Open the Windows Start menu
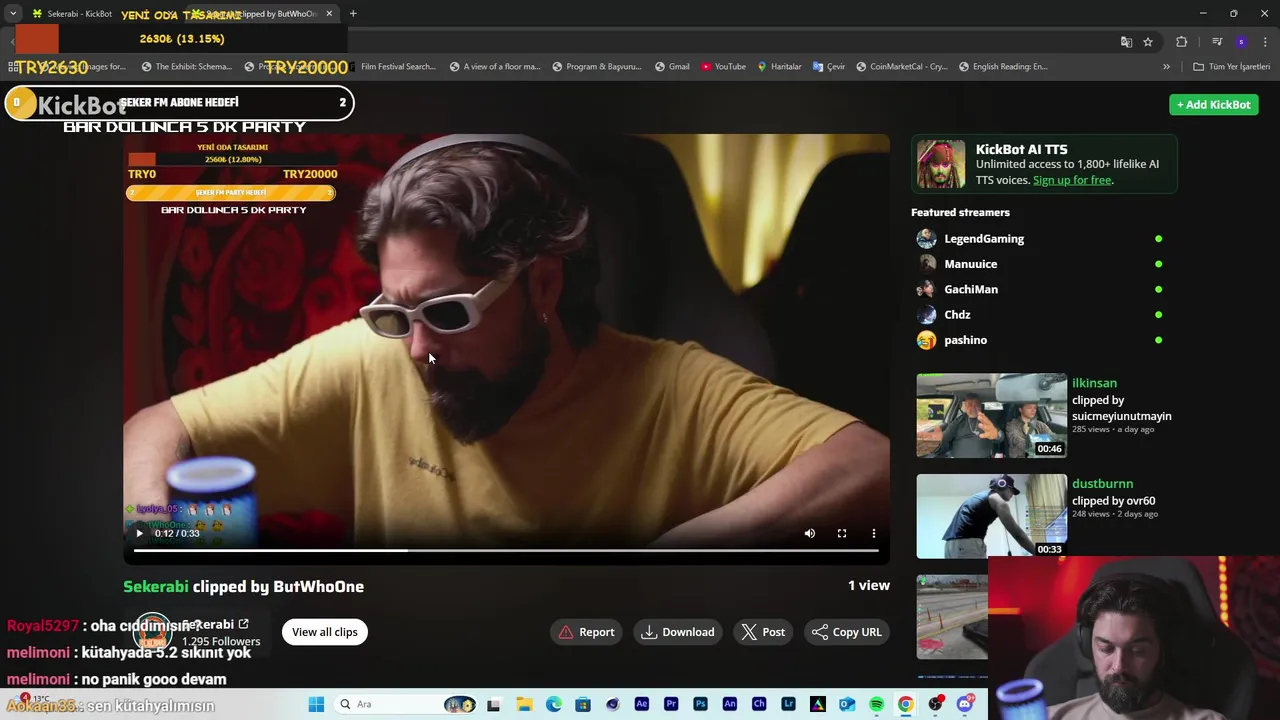This screenshot has width=1280, height=720. tap(316, 705)
